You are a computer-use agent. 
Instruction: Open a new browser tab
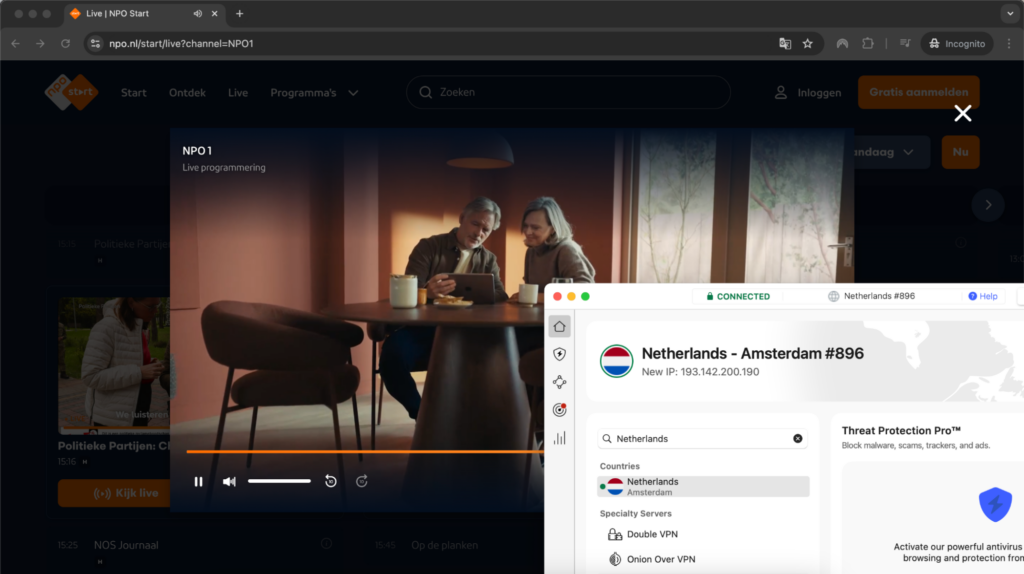(x=240, y=14)
